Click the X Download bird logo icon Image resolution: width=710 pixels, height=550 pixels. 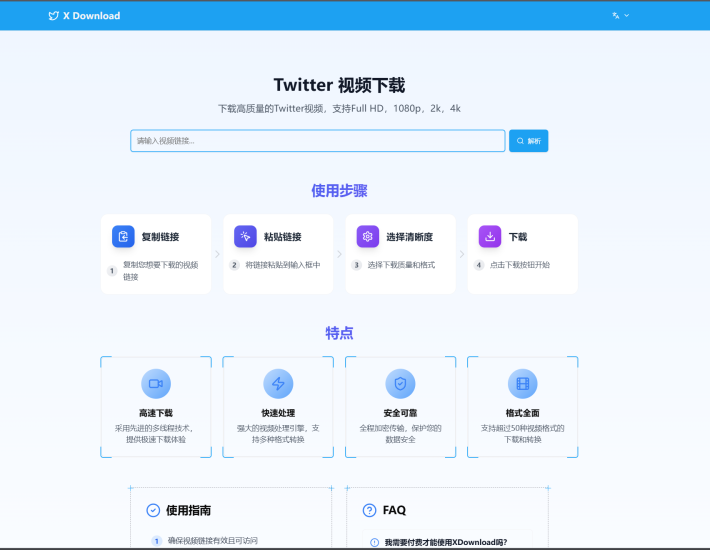tap(53, 16)
